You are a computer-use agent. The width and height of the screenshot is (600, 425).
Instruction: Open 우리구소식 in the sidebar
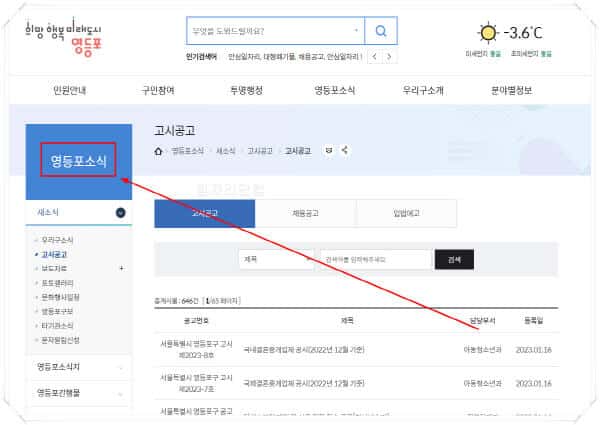point(57,240)
